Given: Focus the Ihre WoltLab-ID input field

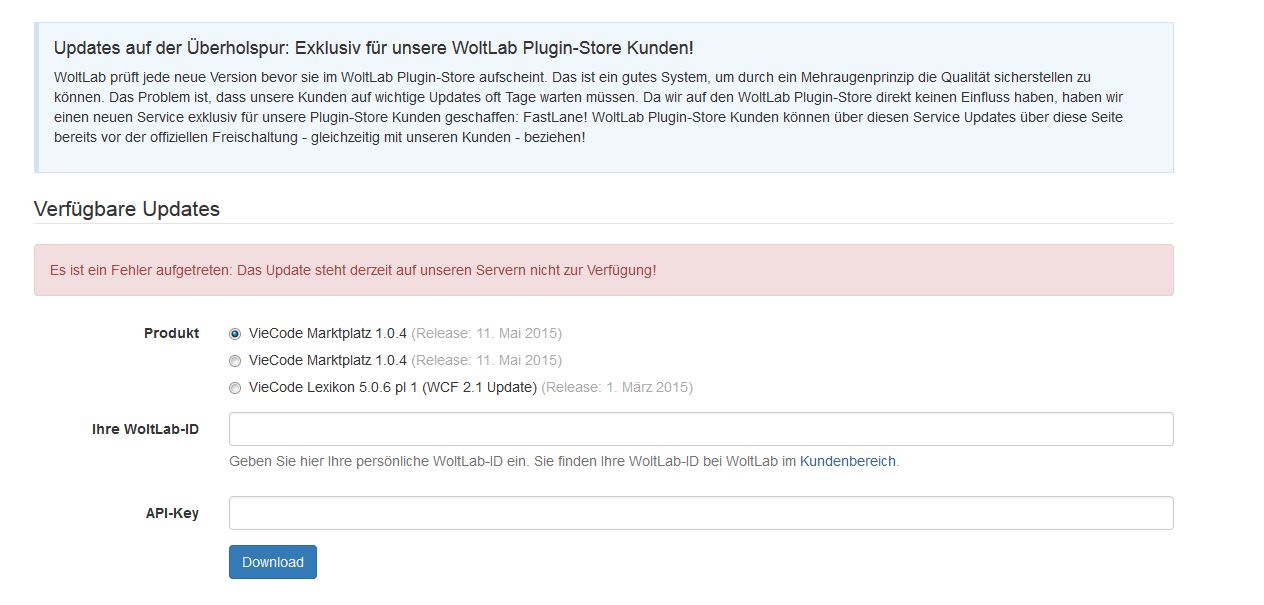Looking at the screenshot, I should click(x=700, y=429).
